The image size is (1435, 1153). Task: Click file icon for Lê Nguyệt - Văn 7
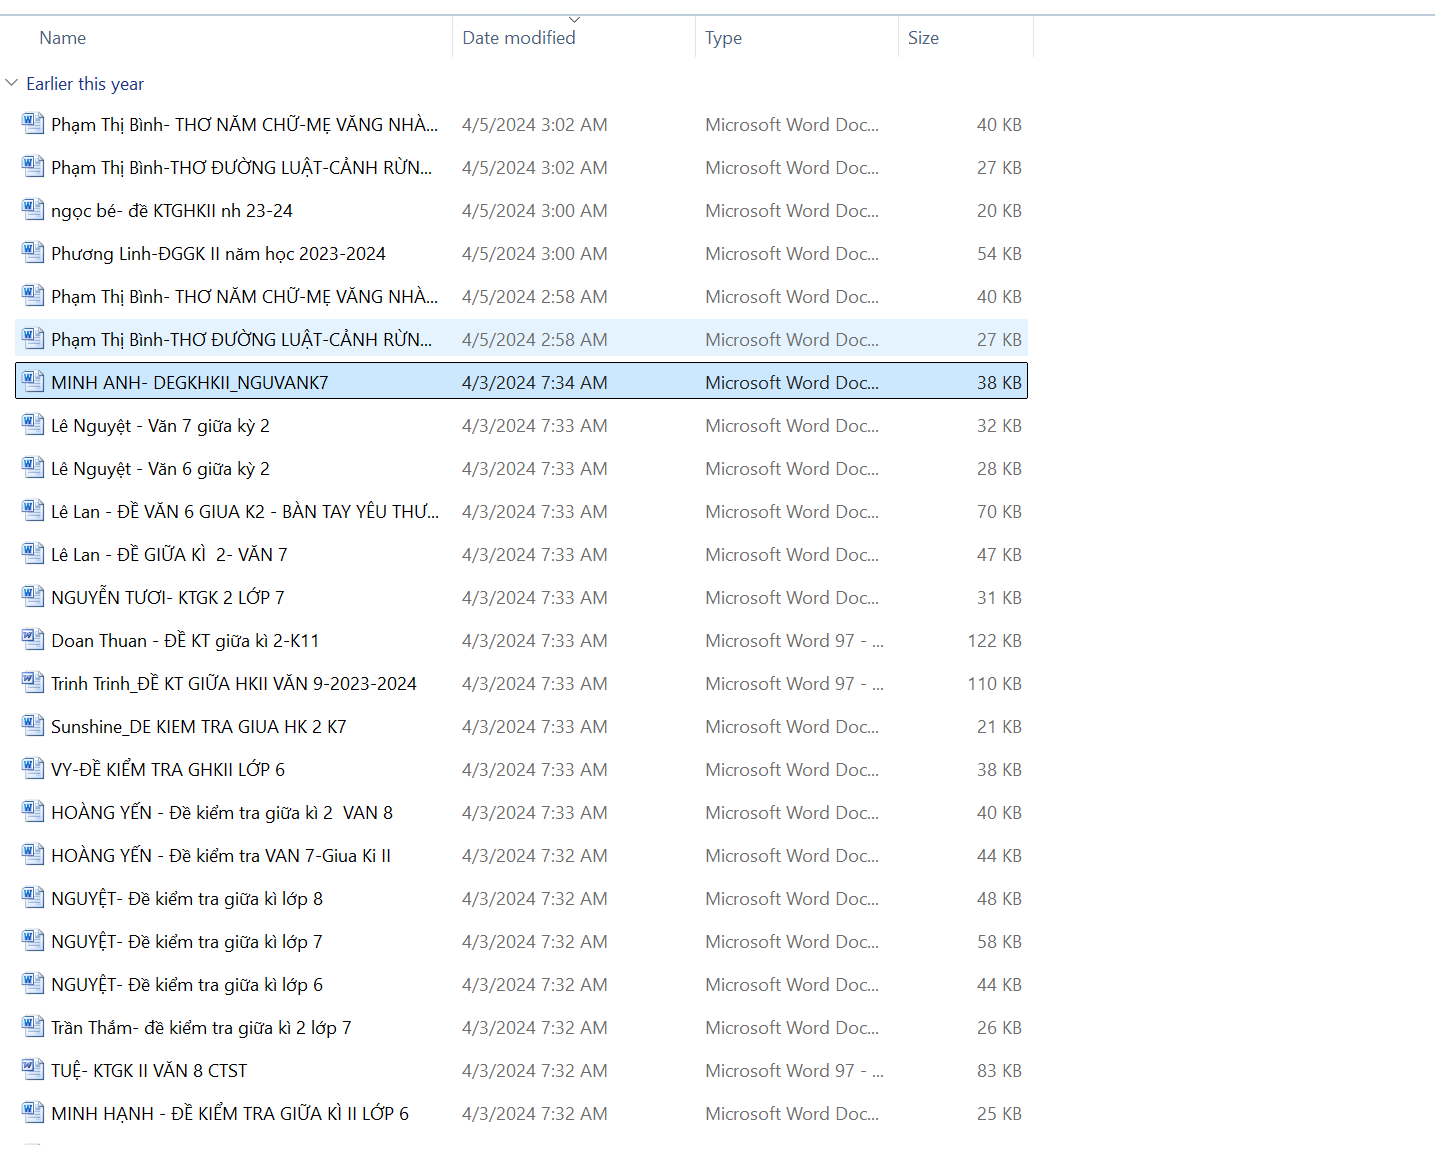(33, 425)
